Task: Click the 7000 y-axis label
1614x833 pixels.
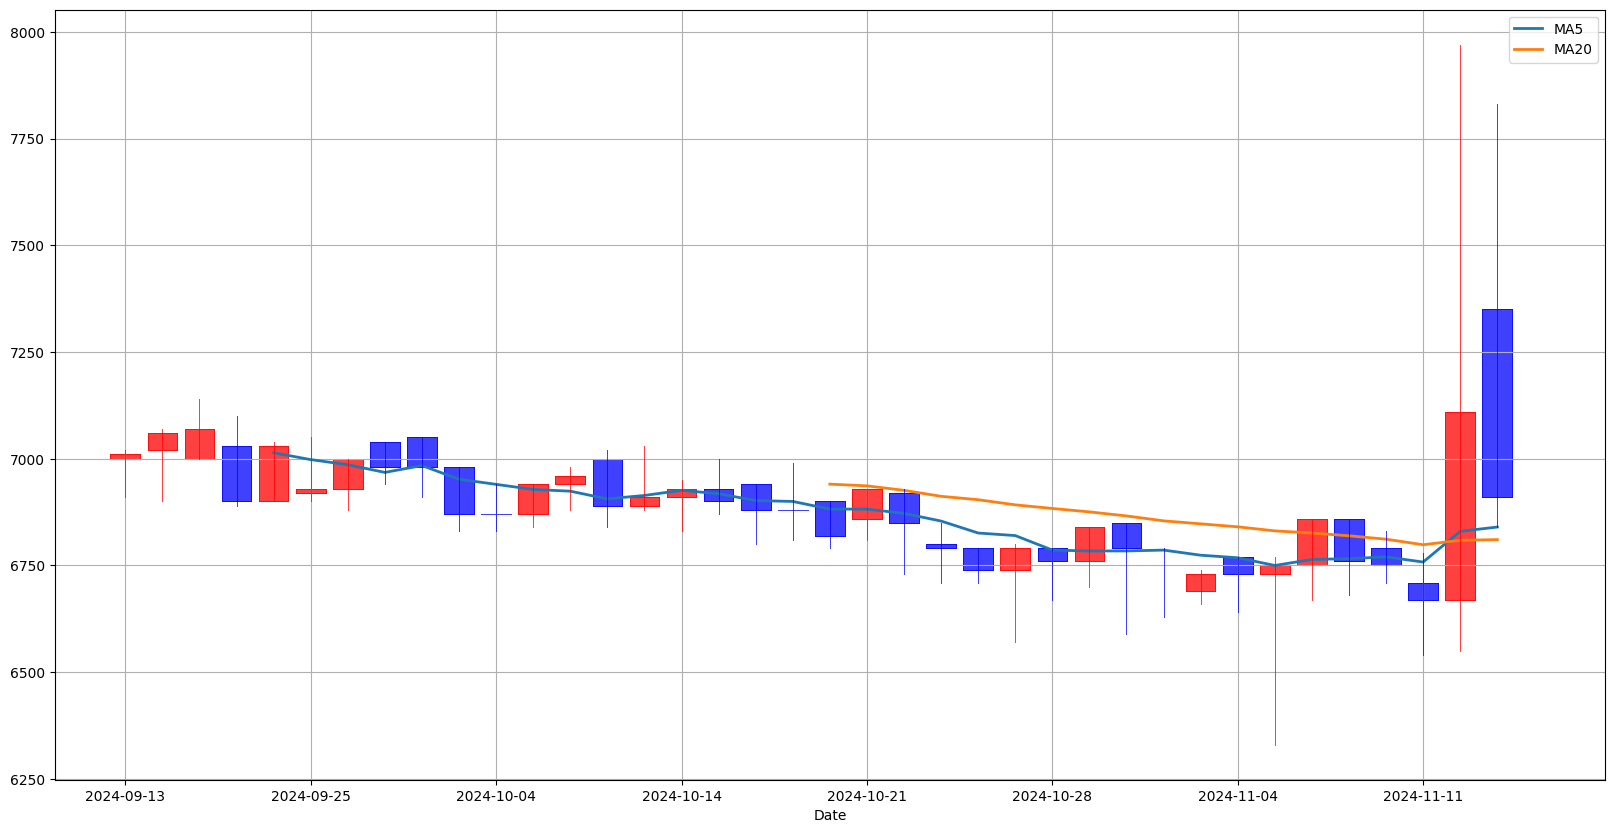Action: coord(27,460)
